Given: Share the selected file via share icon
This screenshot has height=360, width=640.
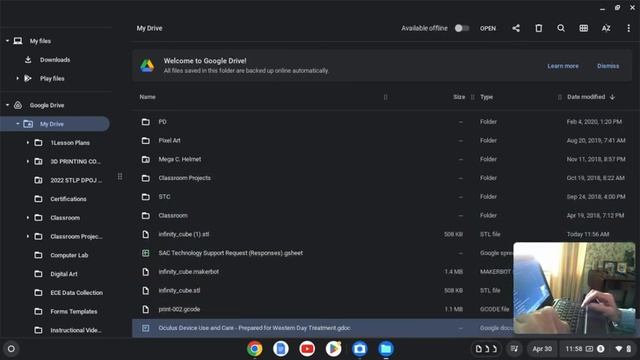Looking at the screenshot, I should (516, 28).
